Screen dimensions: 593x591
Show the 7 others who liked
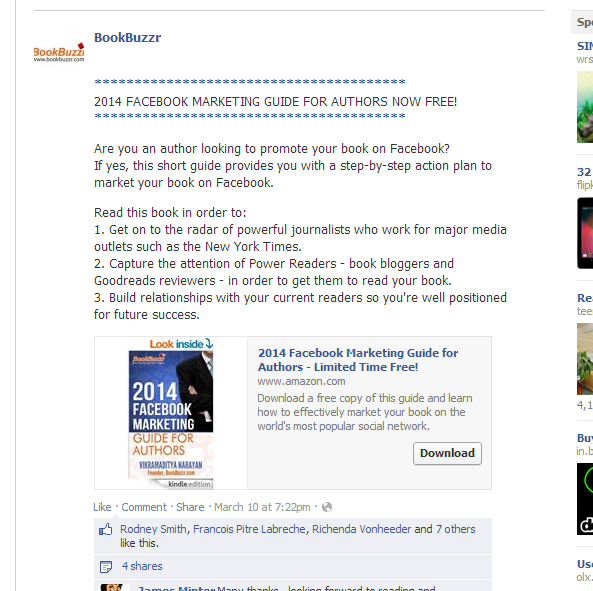click(x=455, y=529)
